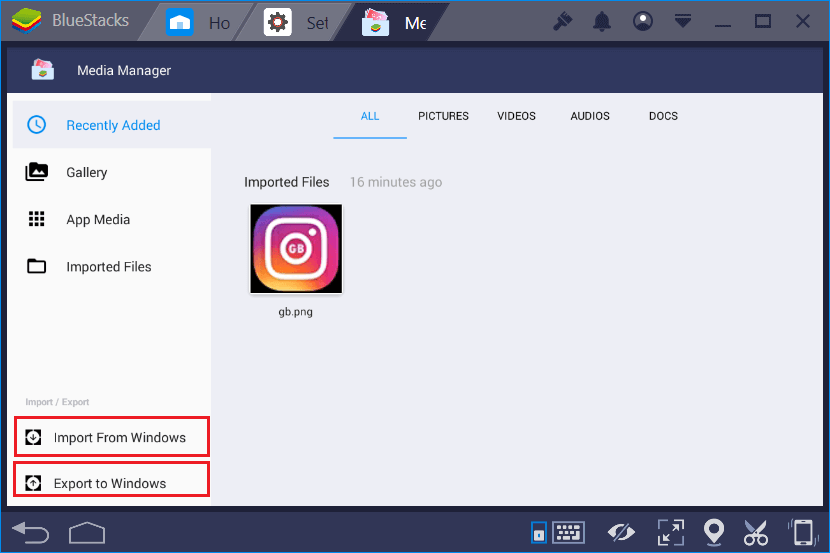Click the '16 minutes ago' timestamp
This screenshot has width=830, height=553.
click(396, 182)
